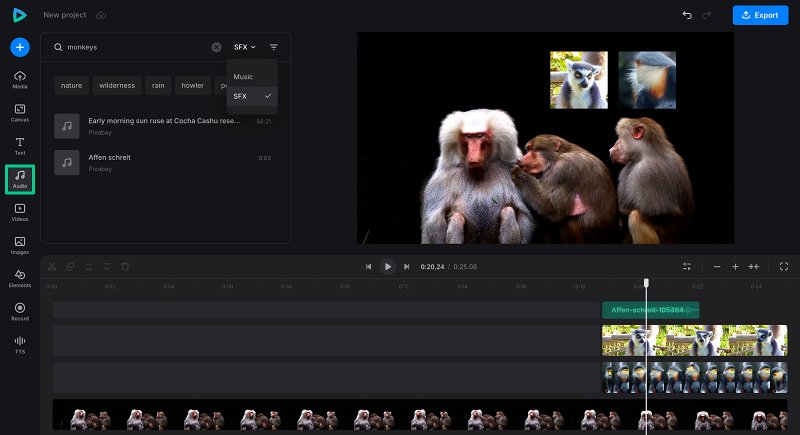800x435 pixels.
Task: Skip to the timeline start
Action: pyautogui.click(x=368, y=267)
